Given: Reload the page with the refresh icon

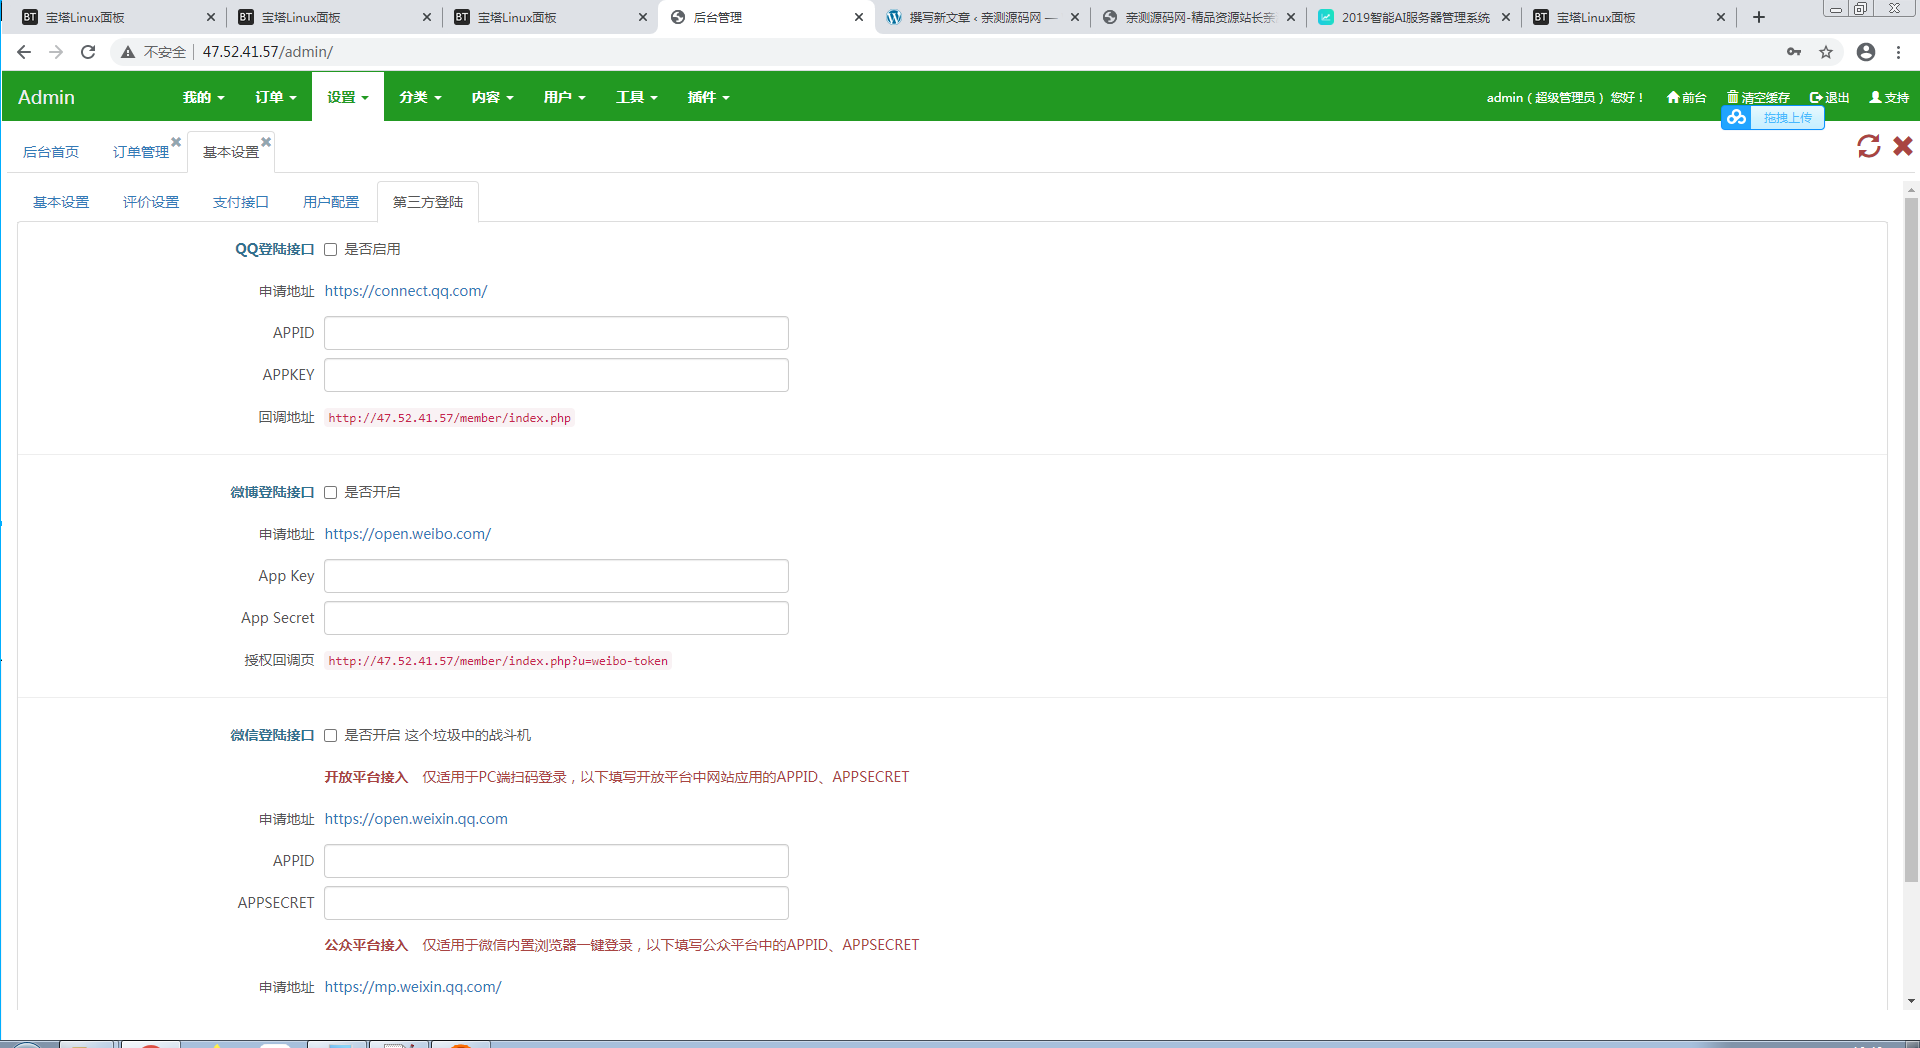Looking at the screenshot, I should pyautogui.click(x=88, y=52).
